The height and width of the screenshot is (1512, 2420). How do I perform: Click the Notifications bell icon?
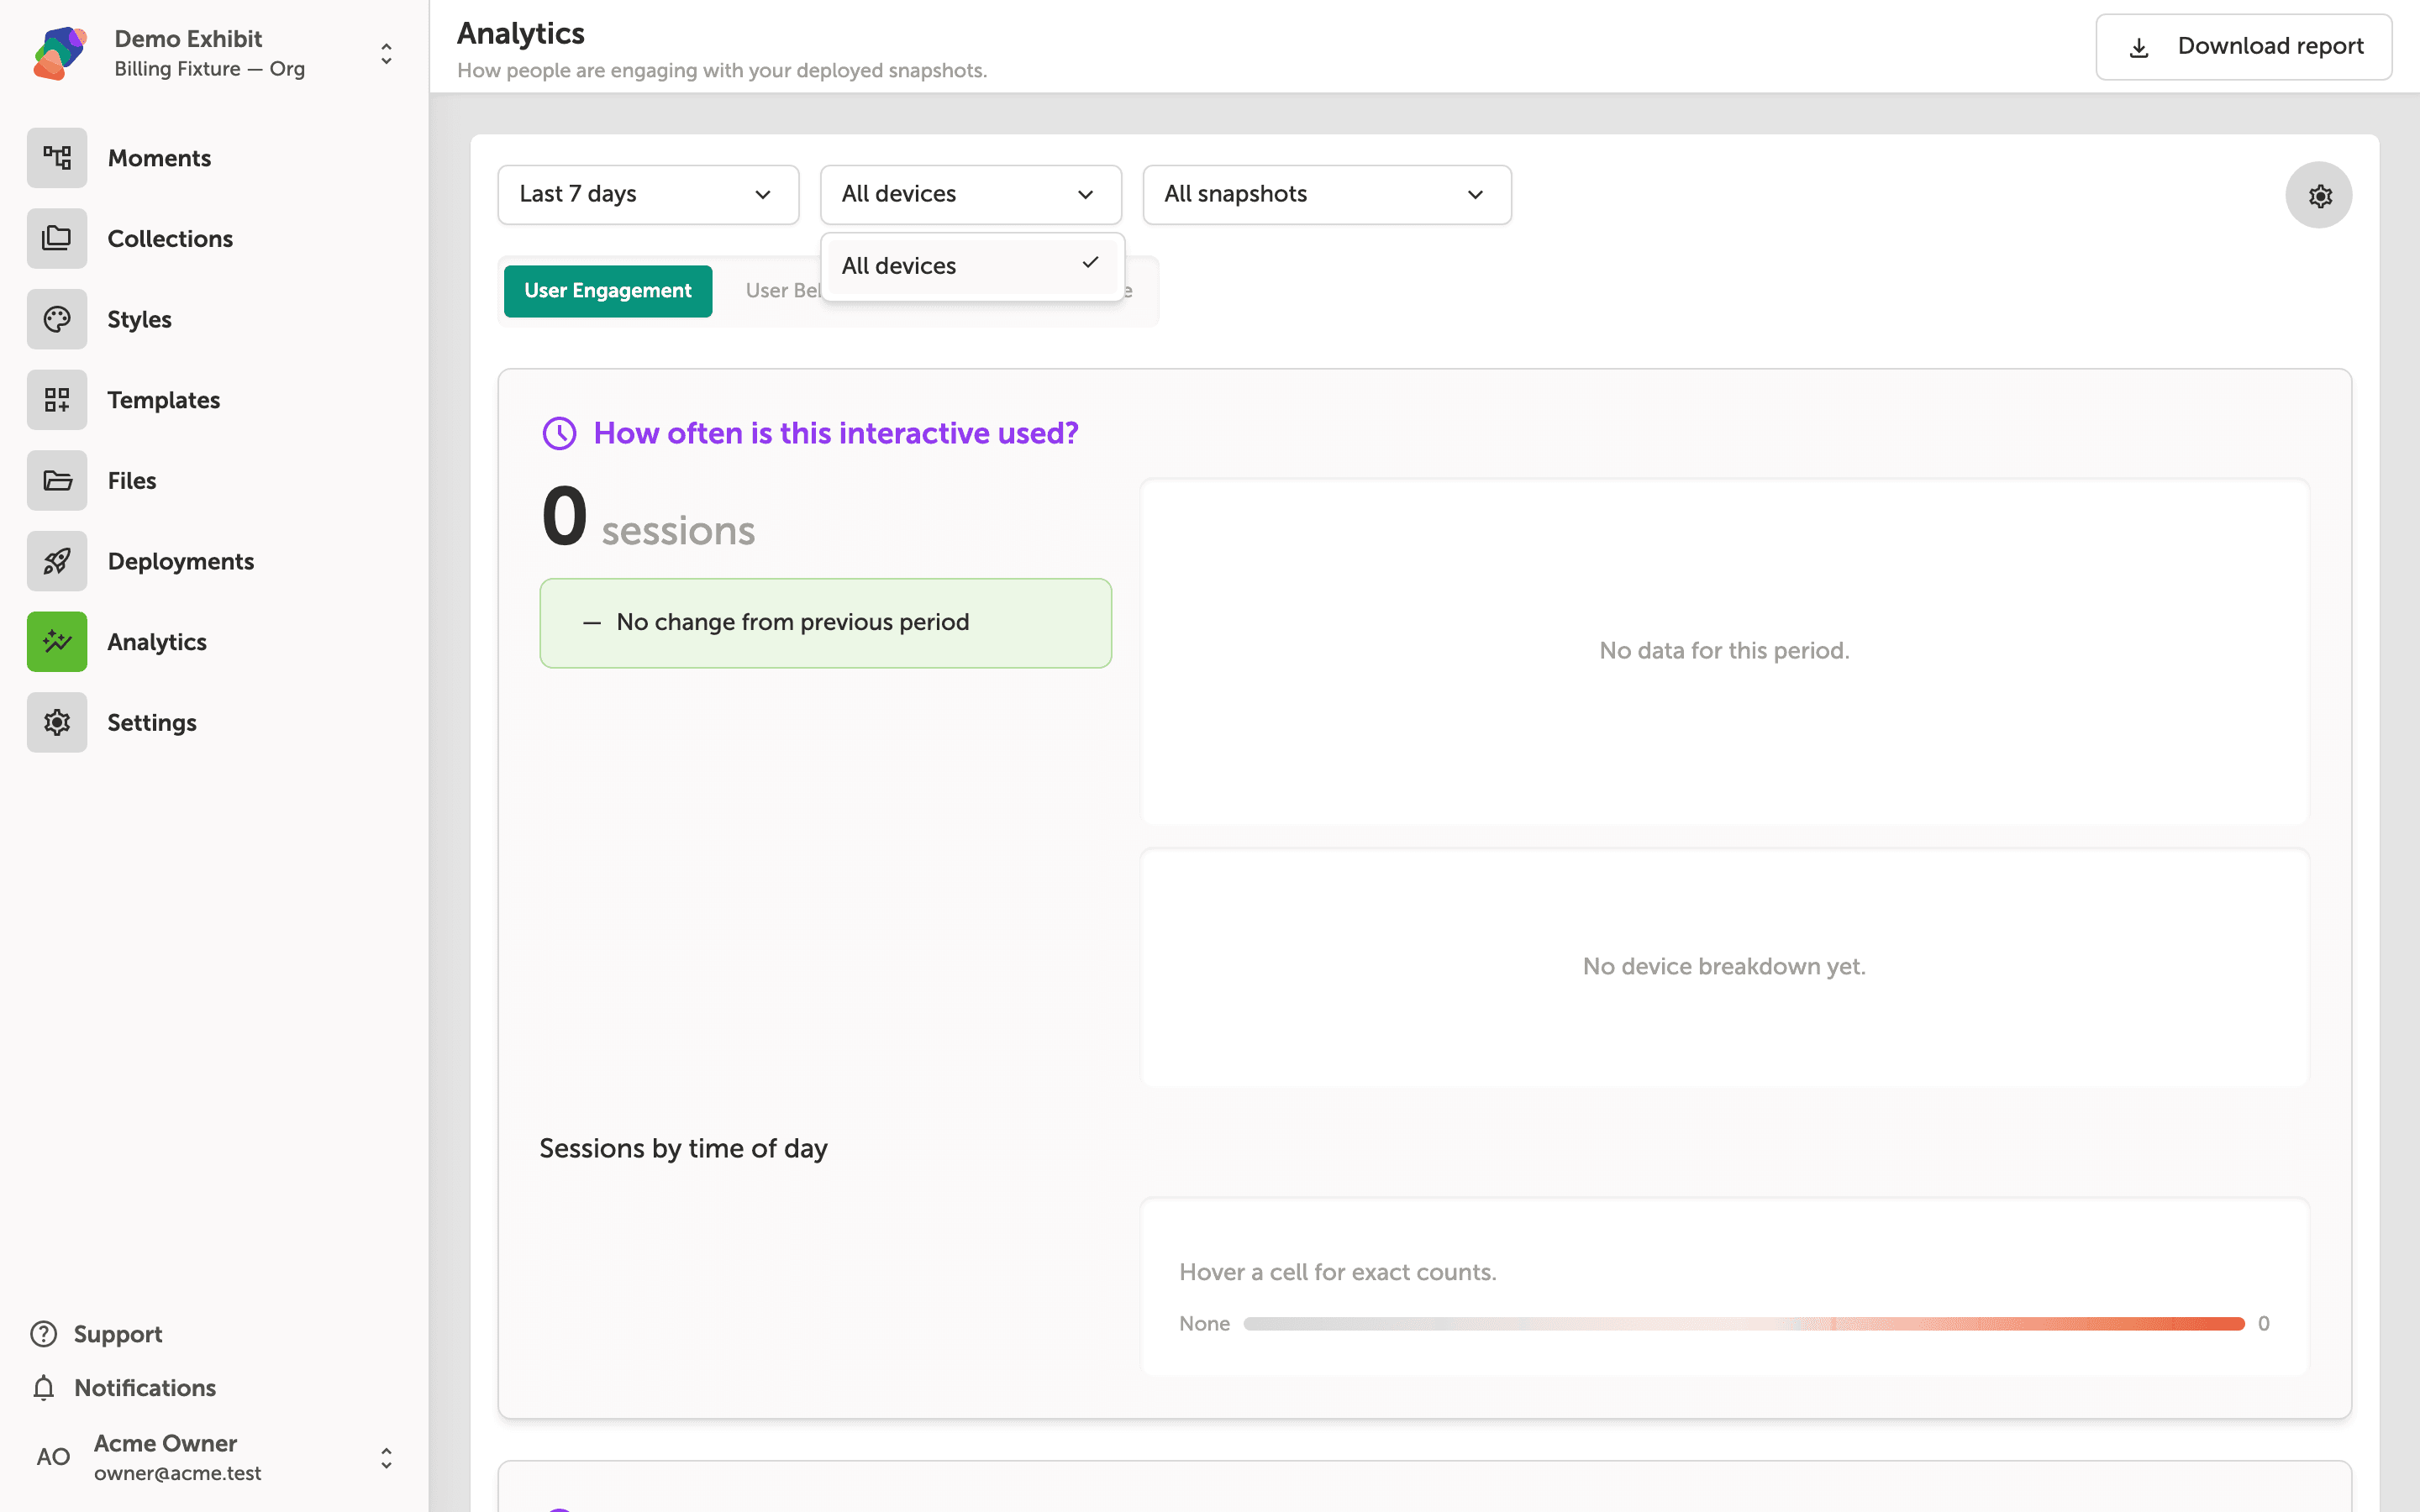pos(44,1388)
